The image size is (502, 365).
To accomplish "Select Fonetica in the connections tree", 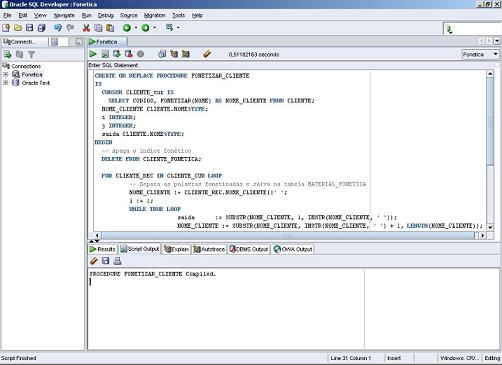I will 32,74.
